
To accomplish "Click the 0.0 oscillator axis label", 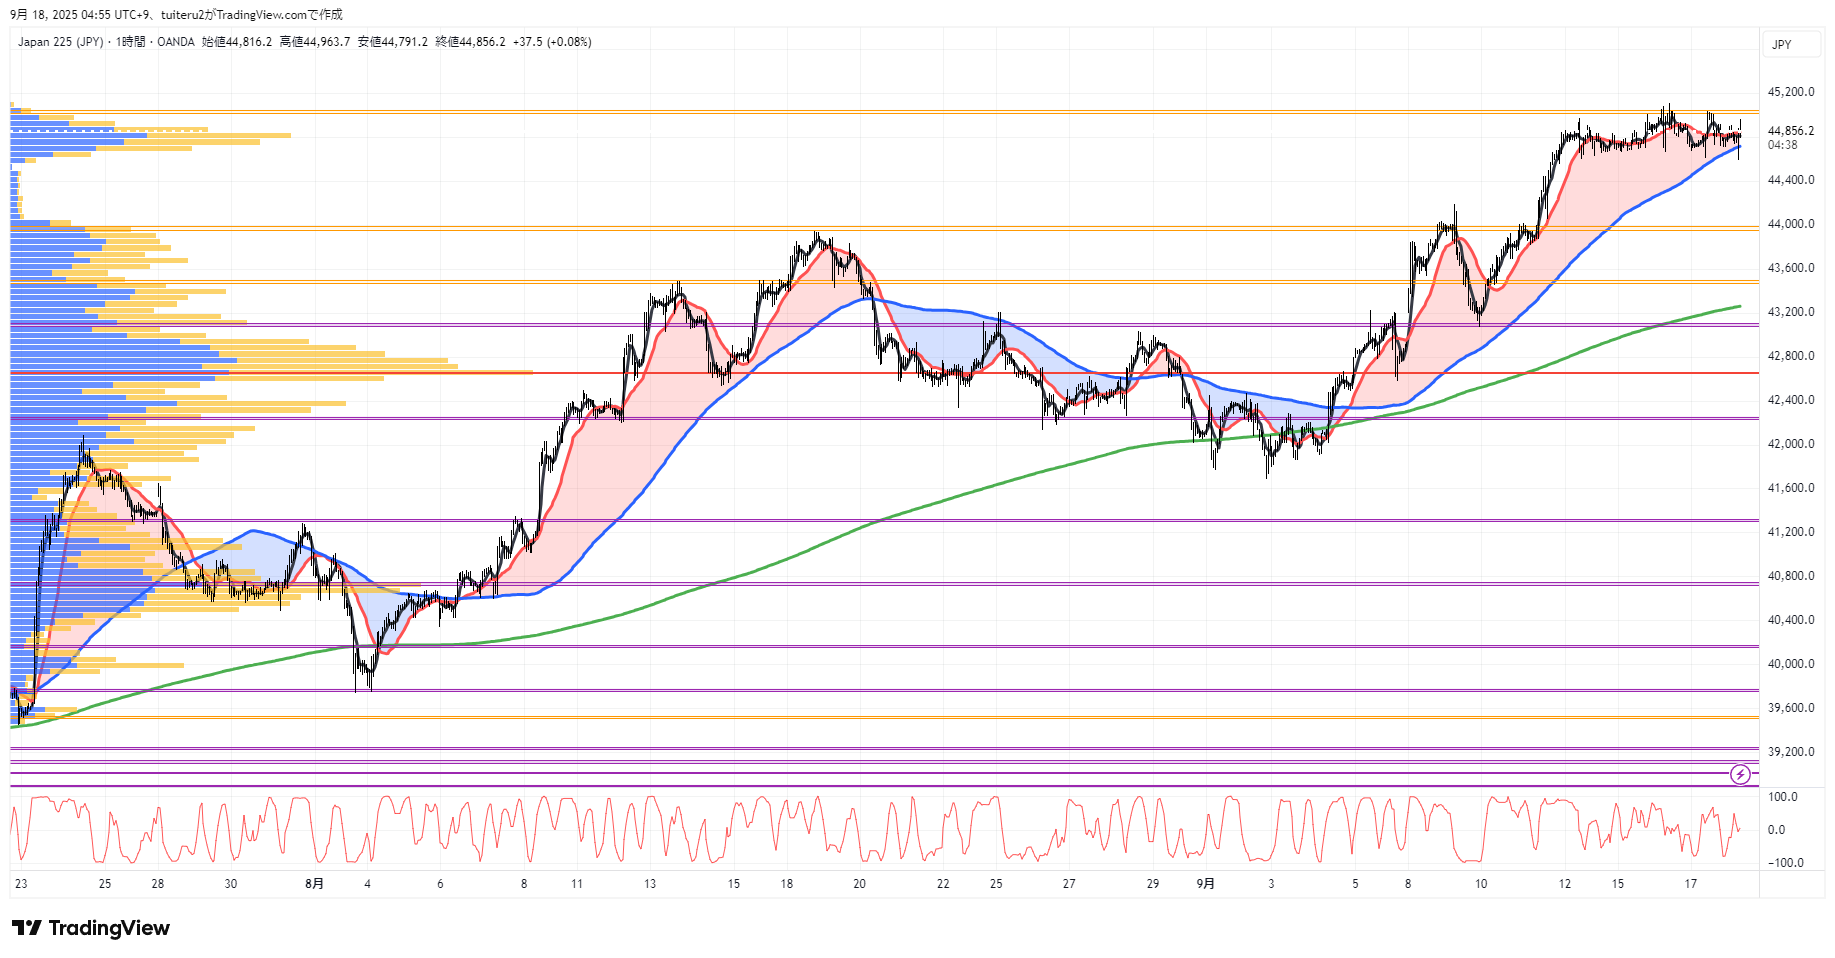I will pos(1776,829).
